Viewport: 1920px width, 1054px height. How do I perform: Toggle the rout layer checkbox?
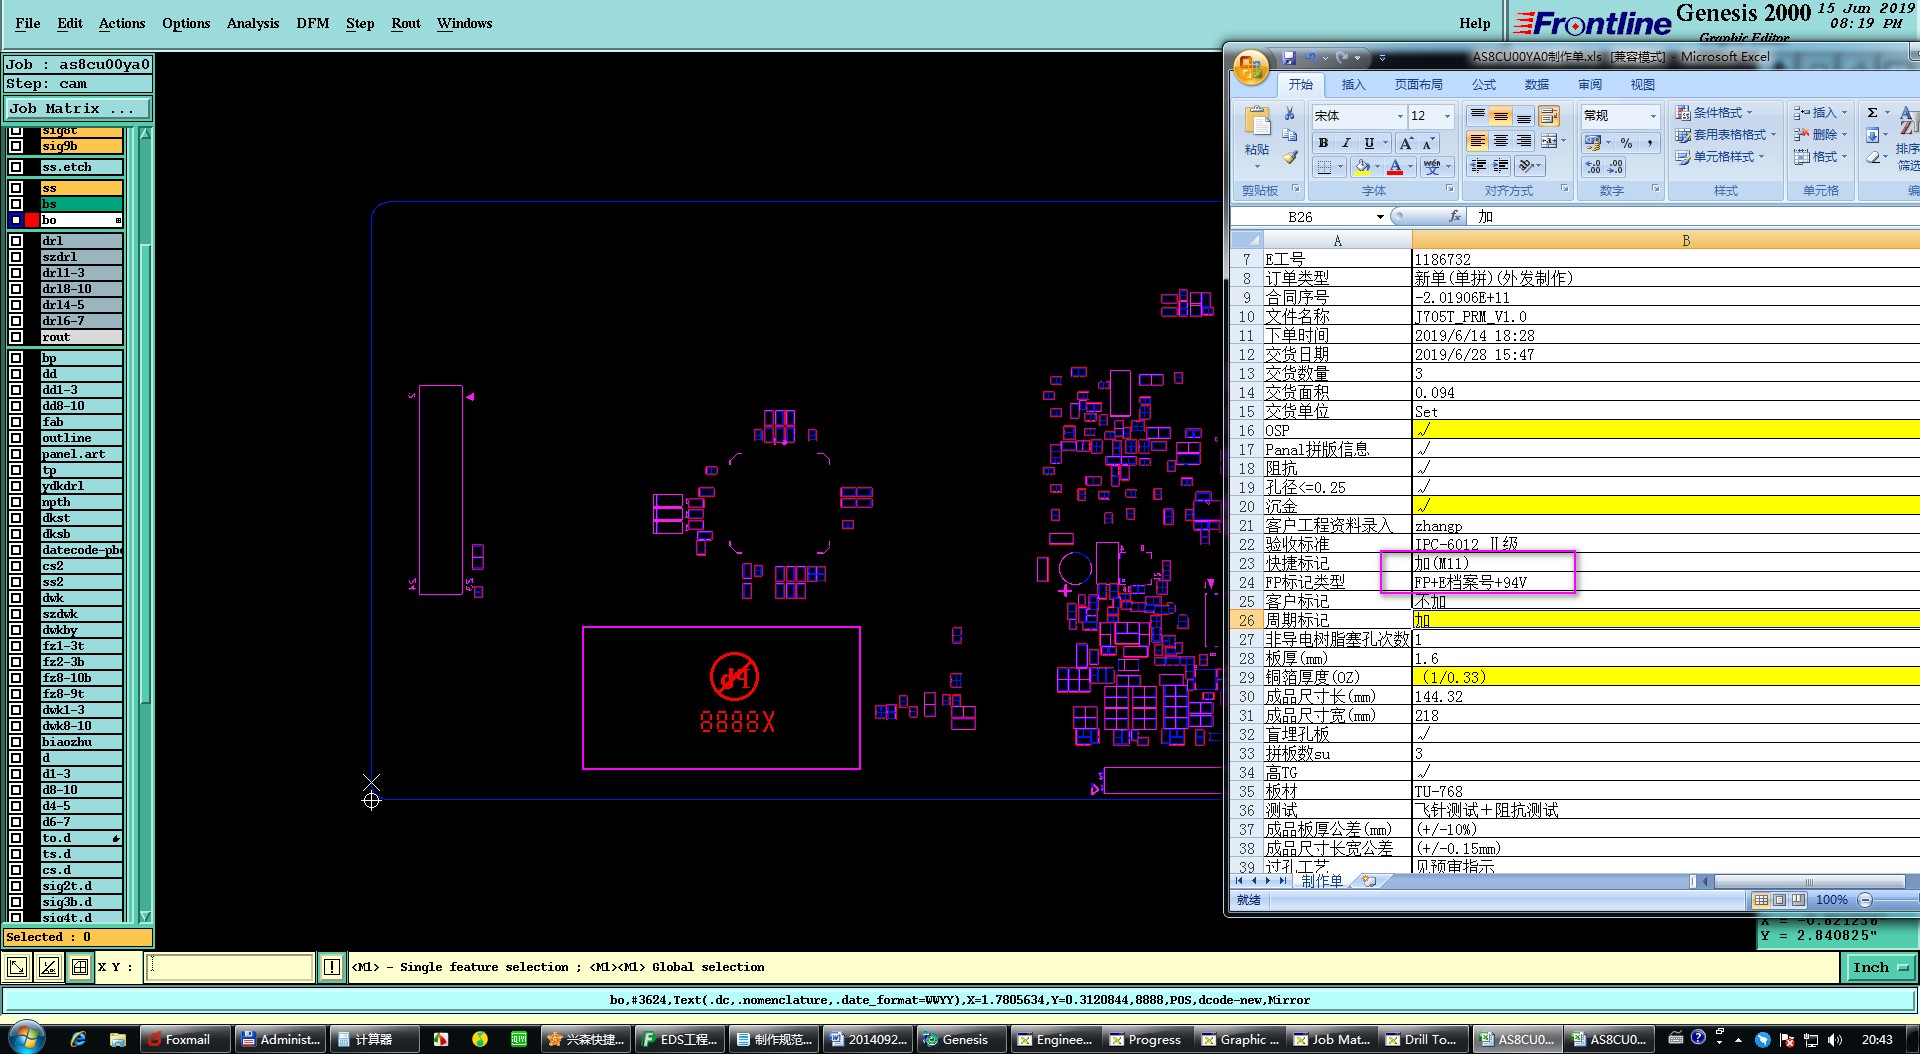[16, 337]
